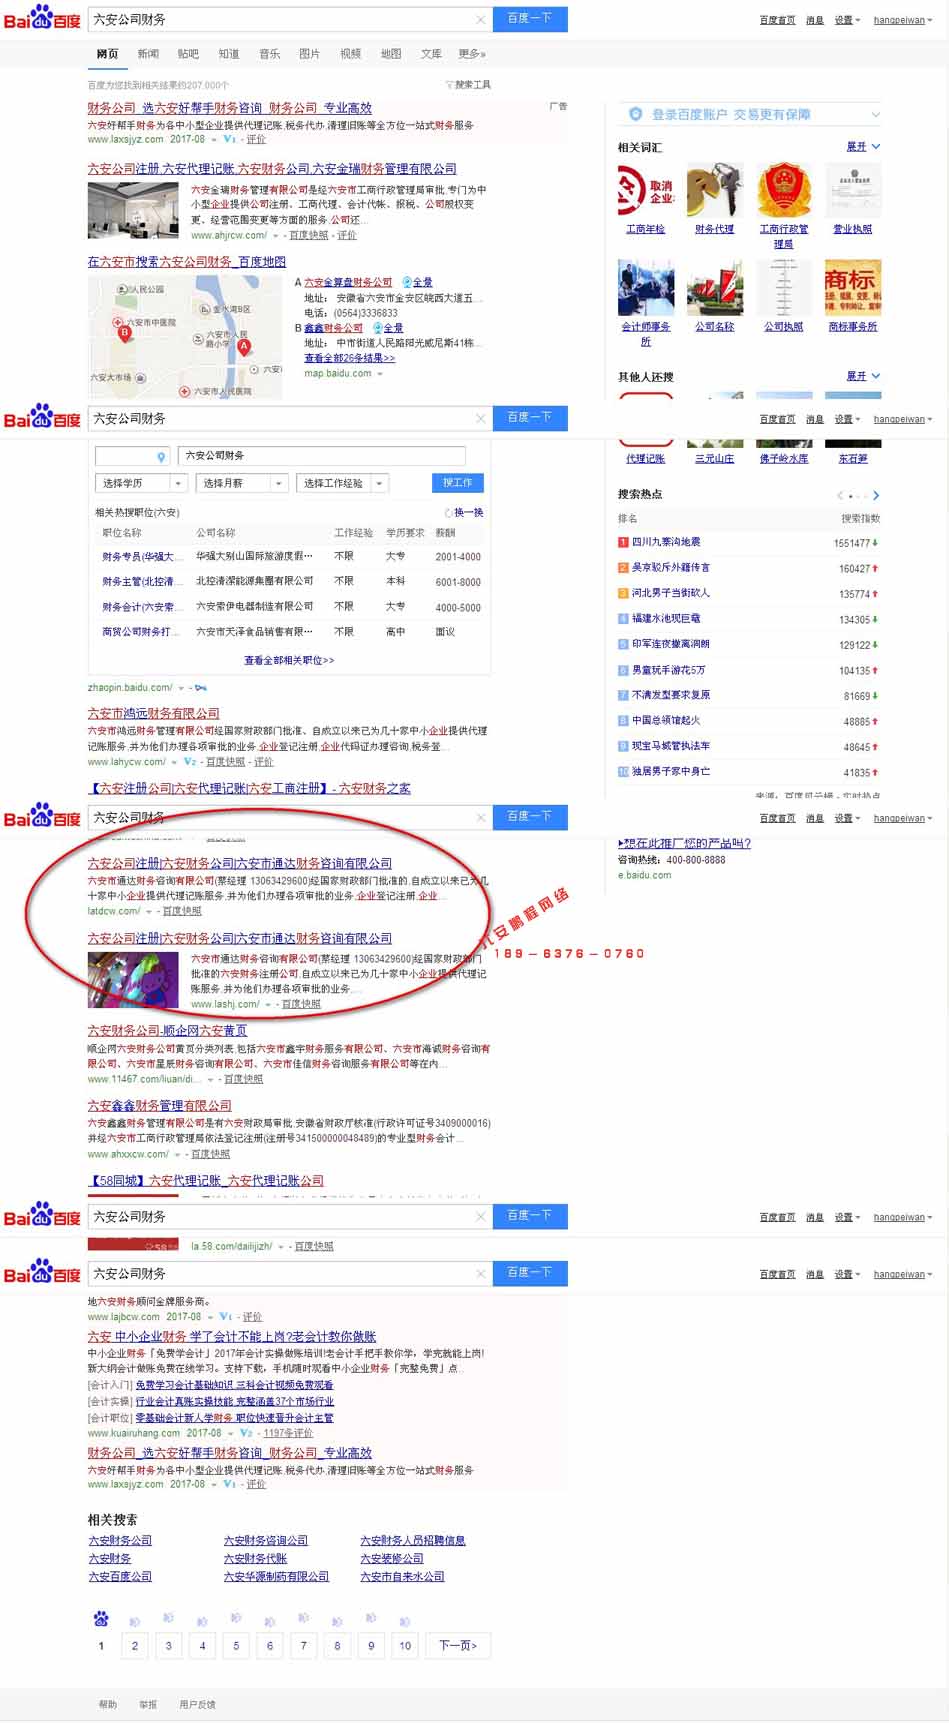Open the 公司执照 thumbnail
Screen dimensions: 949x1723
pyautogui.click(x=783, y=288)
